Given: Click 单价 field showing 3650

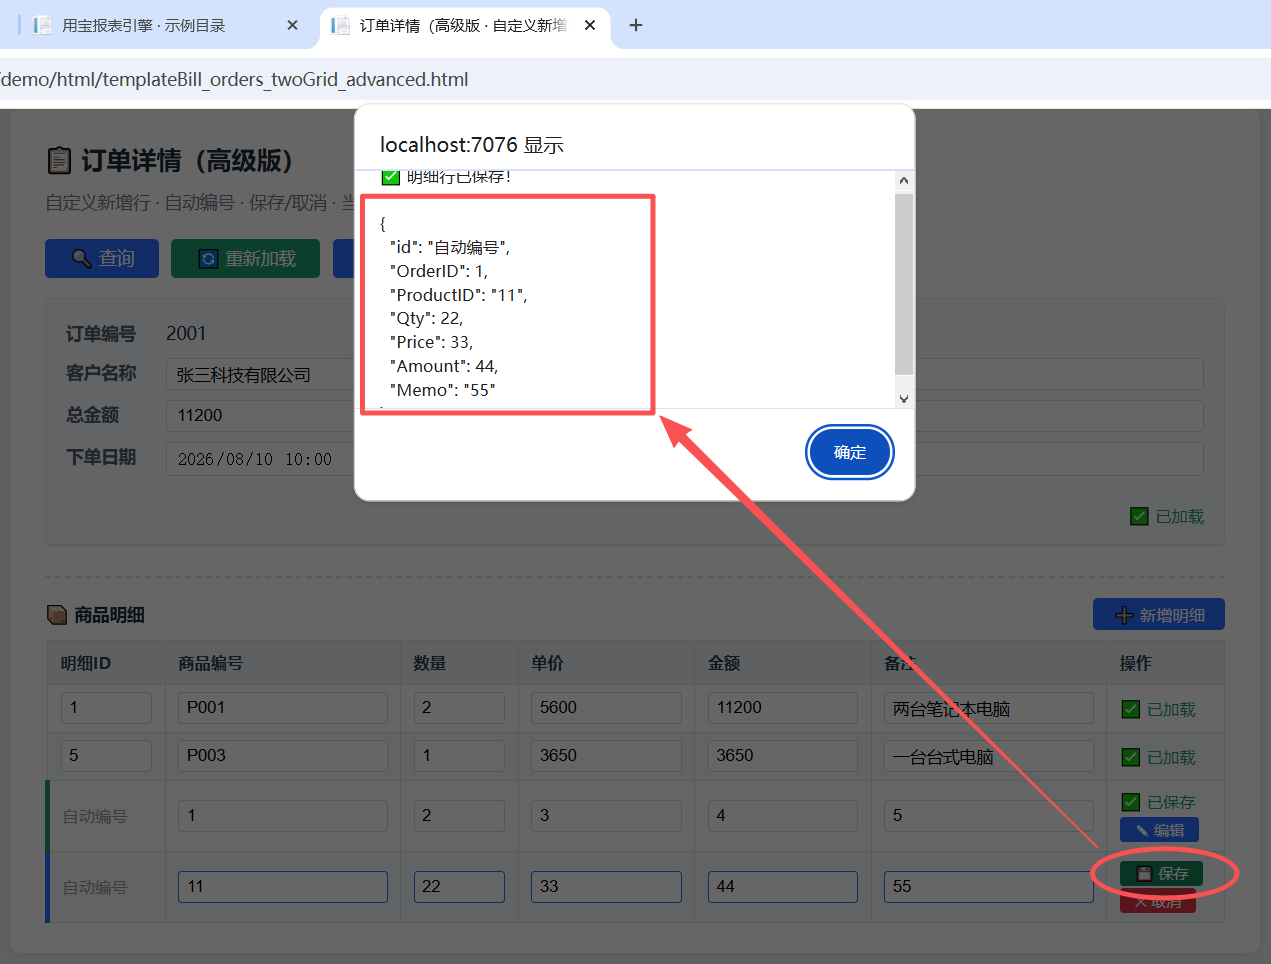Looking at the screenshot, I should coord(606,755).
